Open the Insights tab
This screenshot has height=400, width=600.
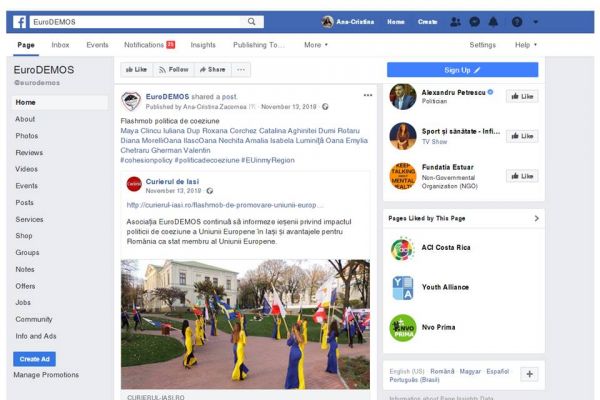coord(203,45)
